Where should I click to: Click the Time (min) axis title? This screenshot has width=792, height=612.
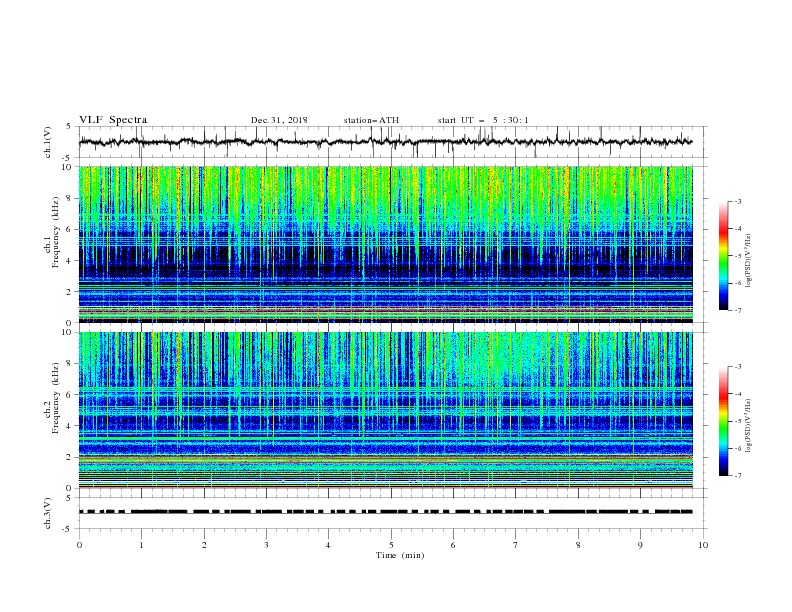click(x=400, y=555)
